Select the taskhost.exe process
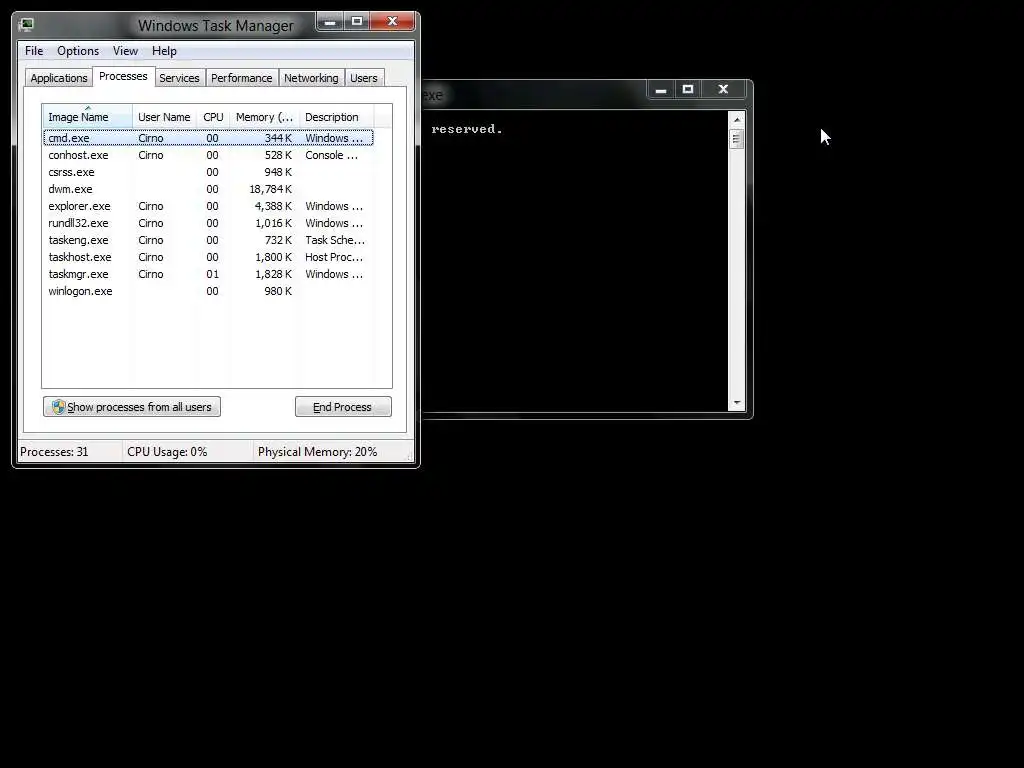The image size is (1024, 768). tap(208, 257)
